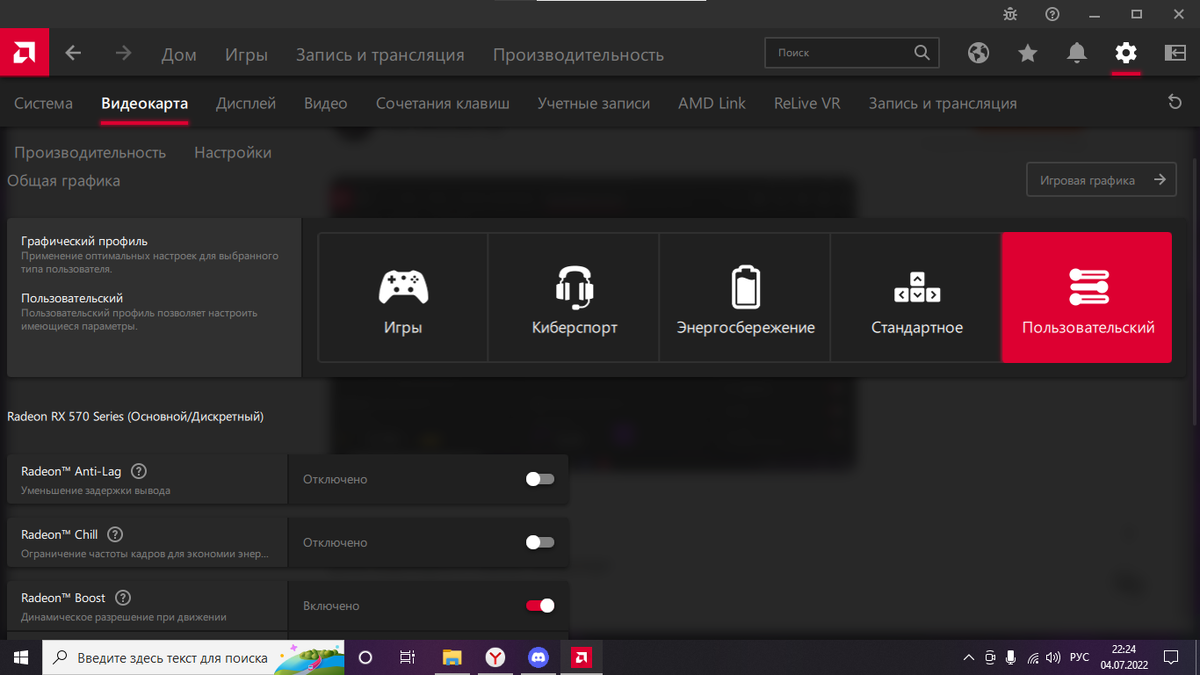Show help for Radeon Boost
This screenshot has width=1200, height=675.
point(123,598)
